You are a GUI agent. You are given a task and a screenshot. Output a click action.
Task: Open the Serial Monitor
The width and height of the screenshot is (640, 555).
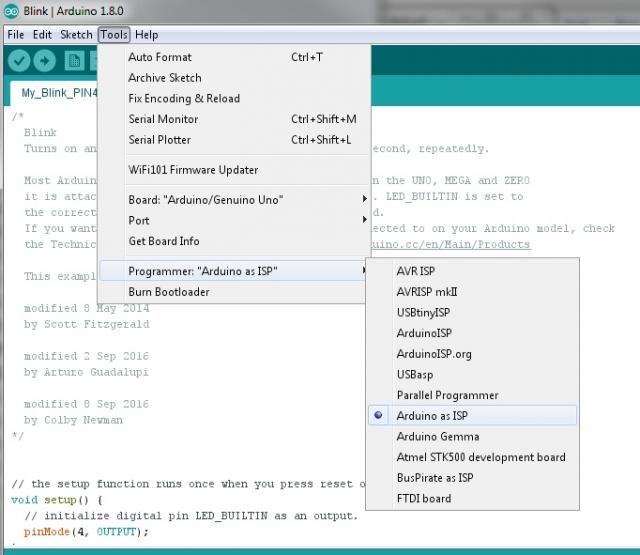(x=235, y=119)
